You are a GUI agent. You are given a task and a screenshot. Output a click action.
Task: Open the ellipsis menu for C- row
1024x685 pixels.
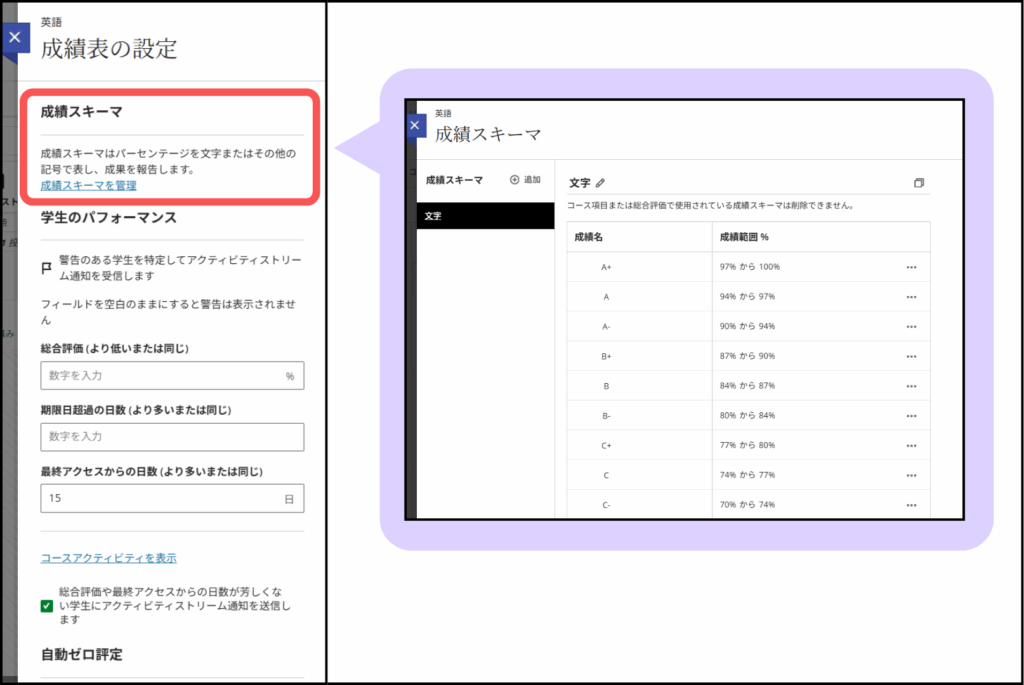click(x=910, y=505)
